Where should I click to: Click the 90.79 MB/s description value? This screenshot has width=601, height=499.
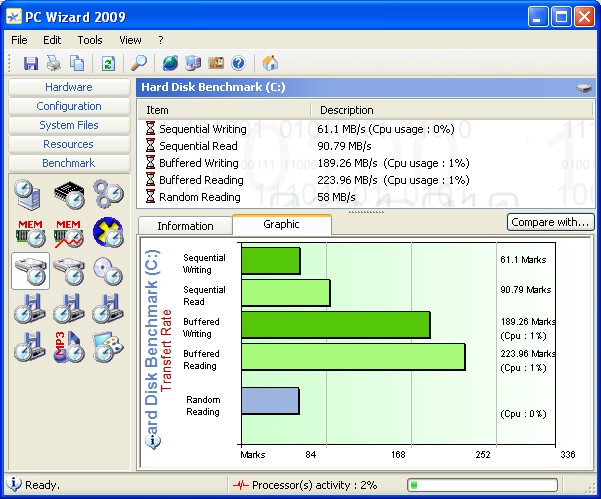[344, 146]
